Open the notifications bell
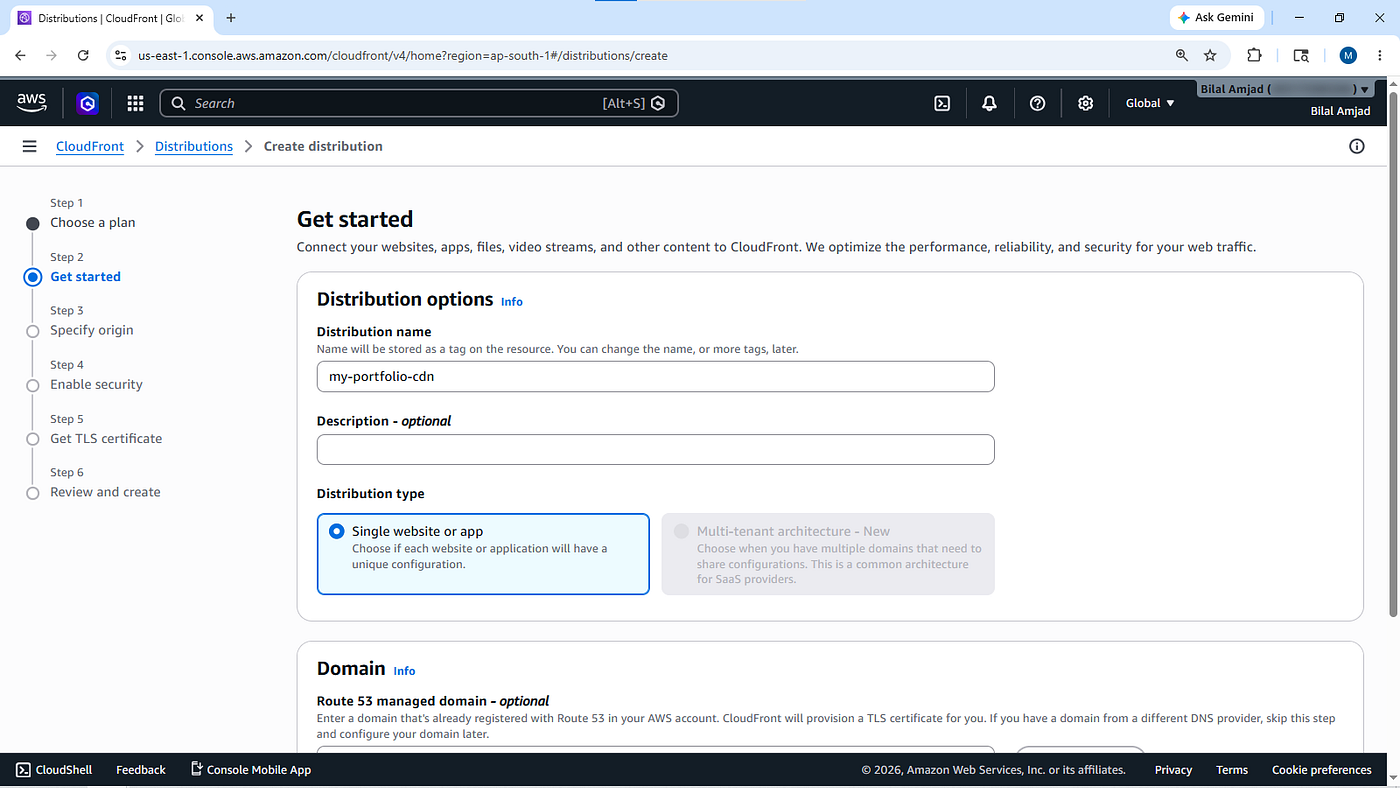Viewport: 1400px width, 788px height. [x=989, y=103]
